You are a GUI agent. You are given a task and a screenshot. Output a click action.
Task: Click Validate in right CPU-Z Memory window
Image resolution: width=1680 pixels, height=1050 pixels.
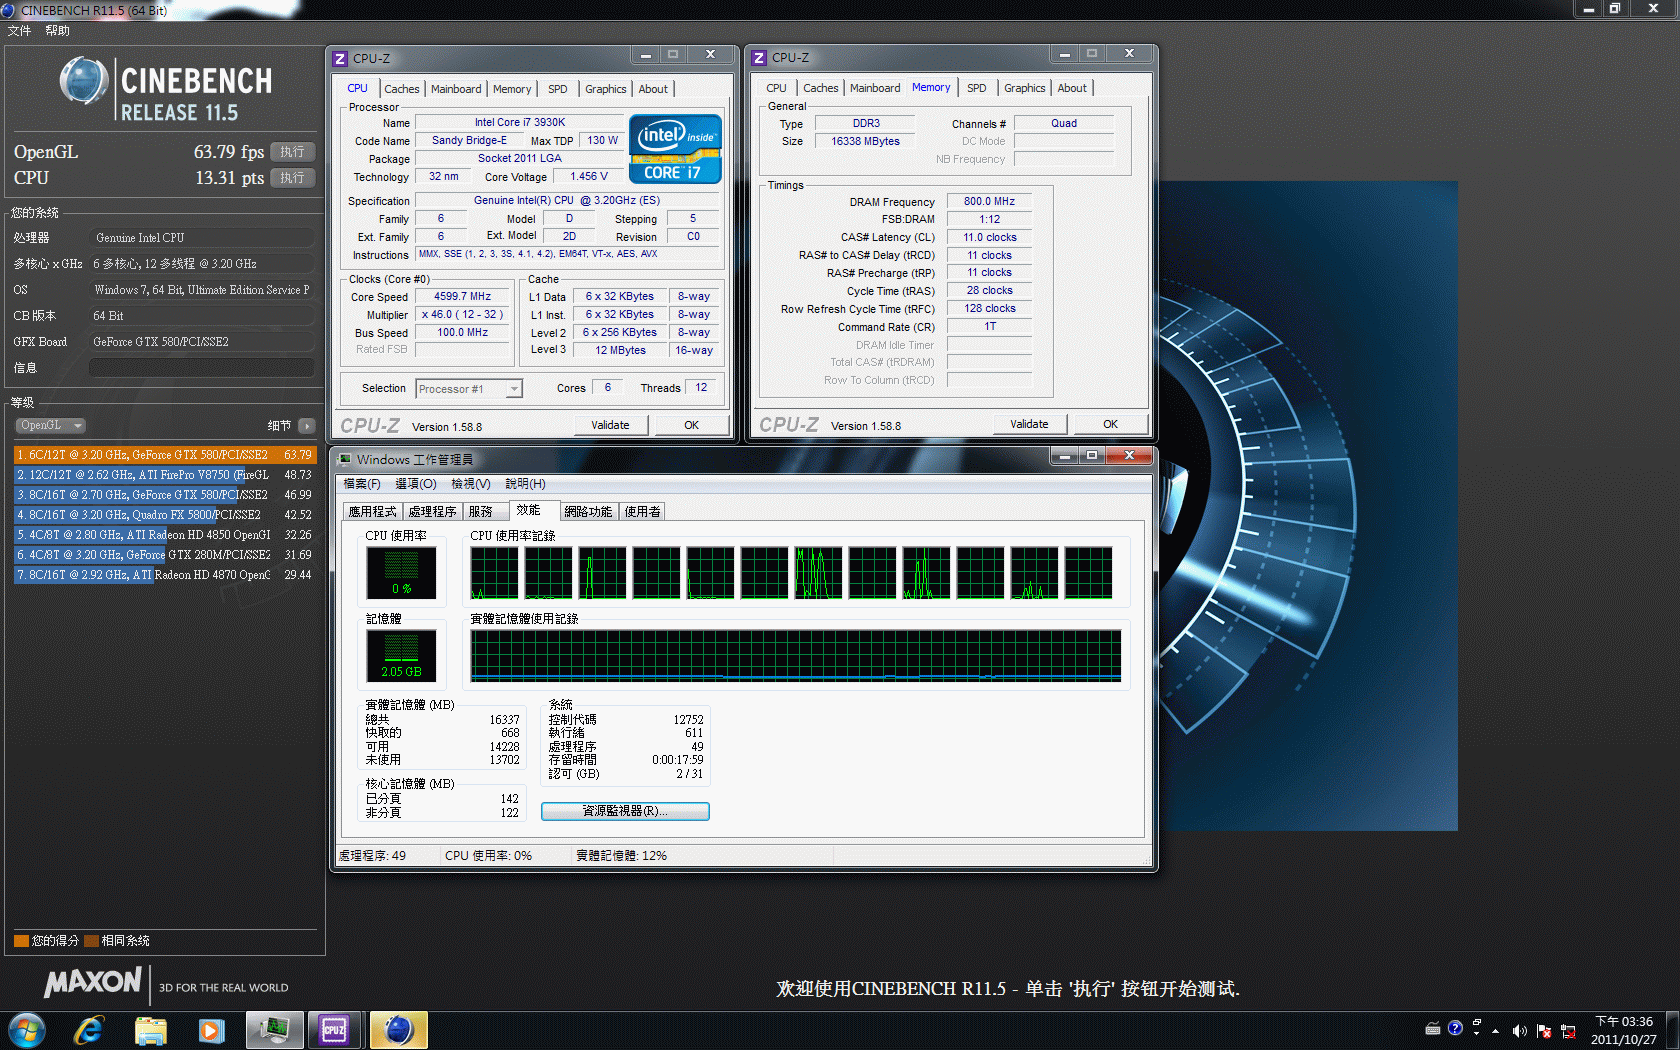point(1030,424)
